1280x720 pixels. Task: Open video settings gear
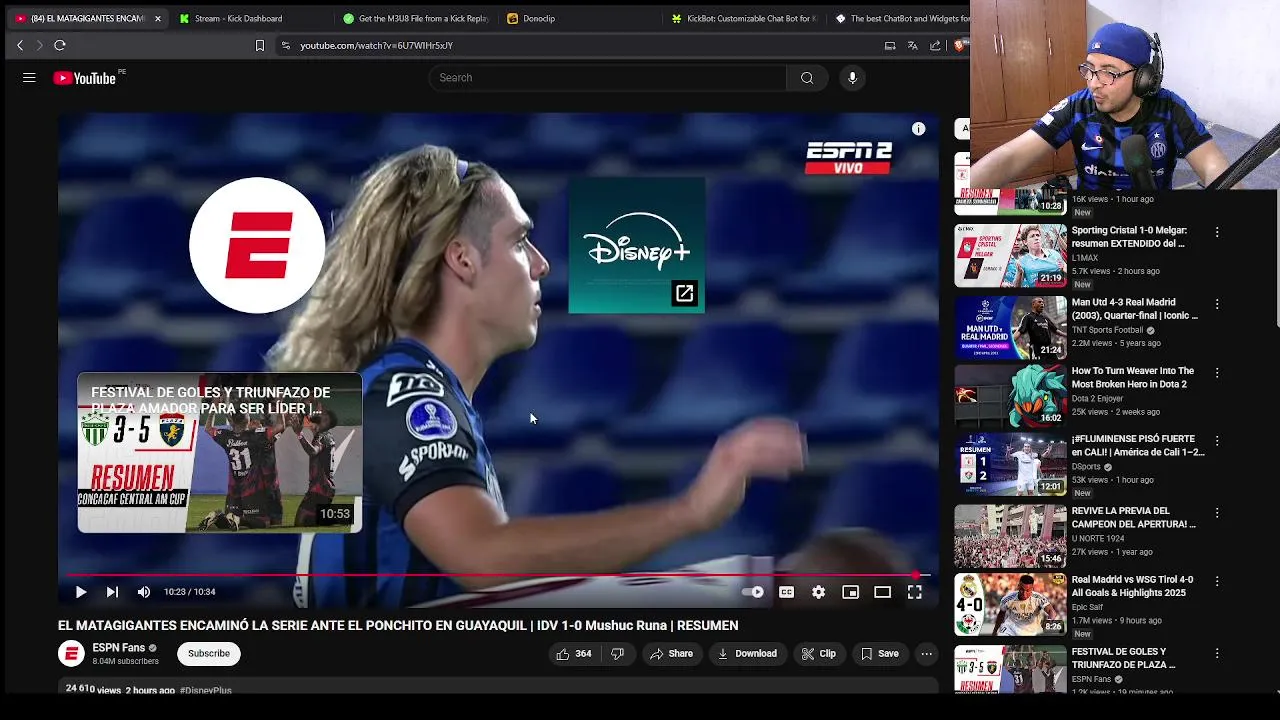click(819, 592)
